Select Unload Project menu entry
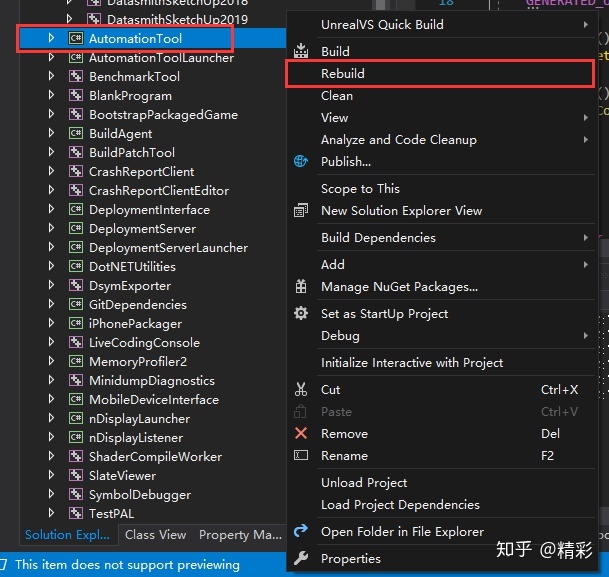Image resolution: width=609 pixels, height=577 pixels. click(x=442, y=483)
